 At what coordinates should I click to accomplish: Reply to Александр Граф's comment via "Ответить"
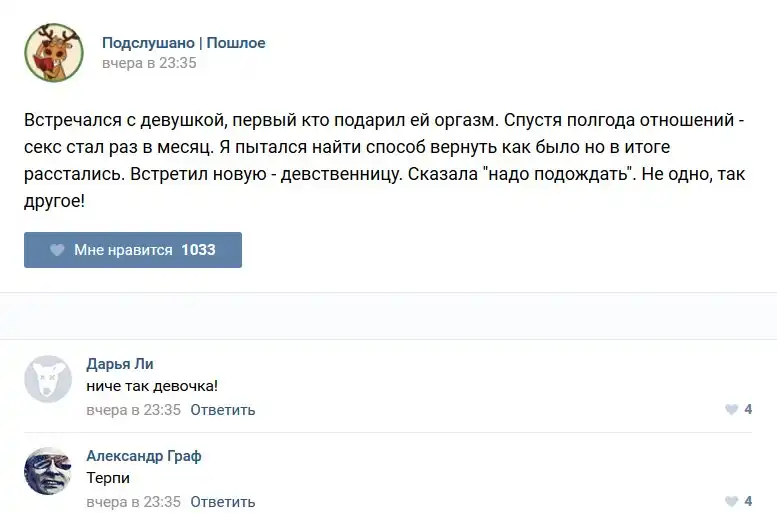(222, 502)
